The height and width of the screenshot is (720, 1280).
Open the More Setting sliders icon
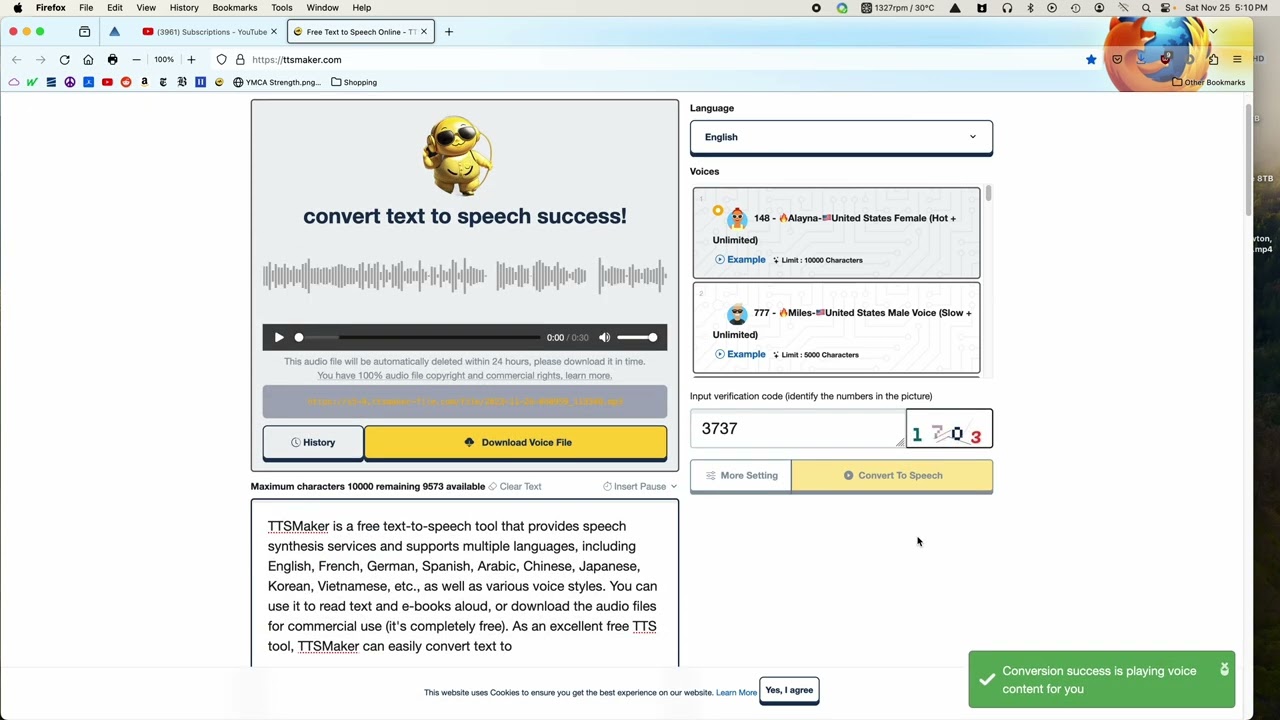pos(710,475)
